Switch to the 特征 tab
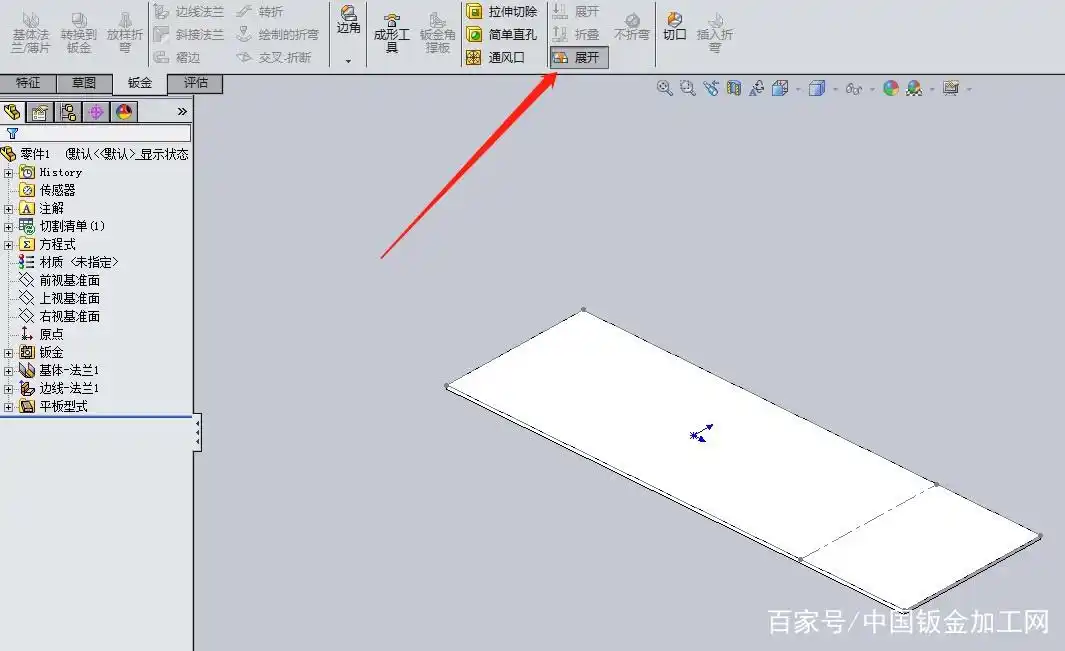The height and width of the screenshot is (651, 1065). pos(28,83)
